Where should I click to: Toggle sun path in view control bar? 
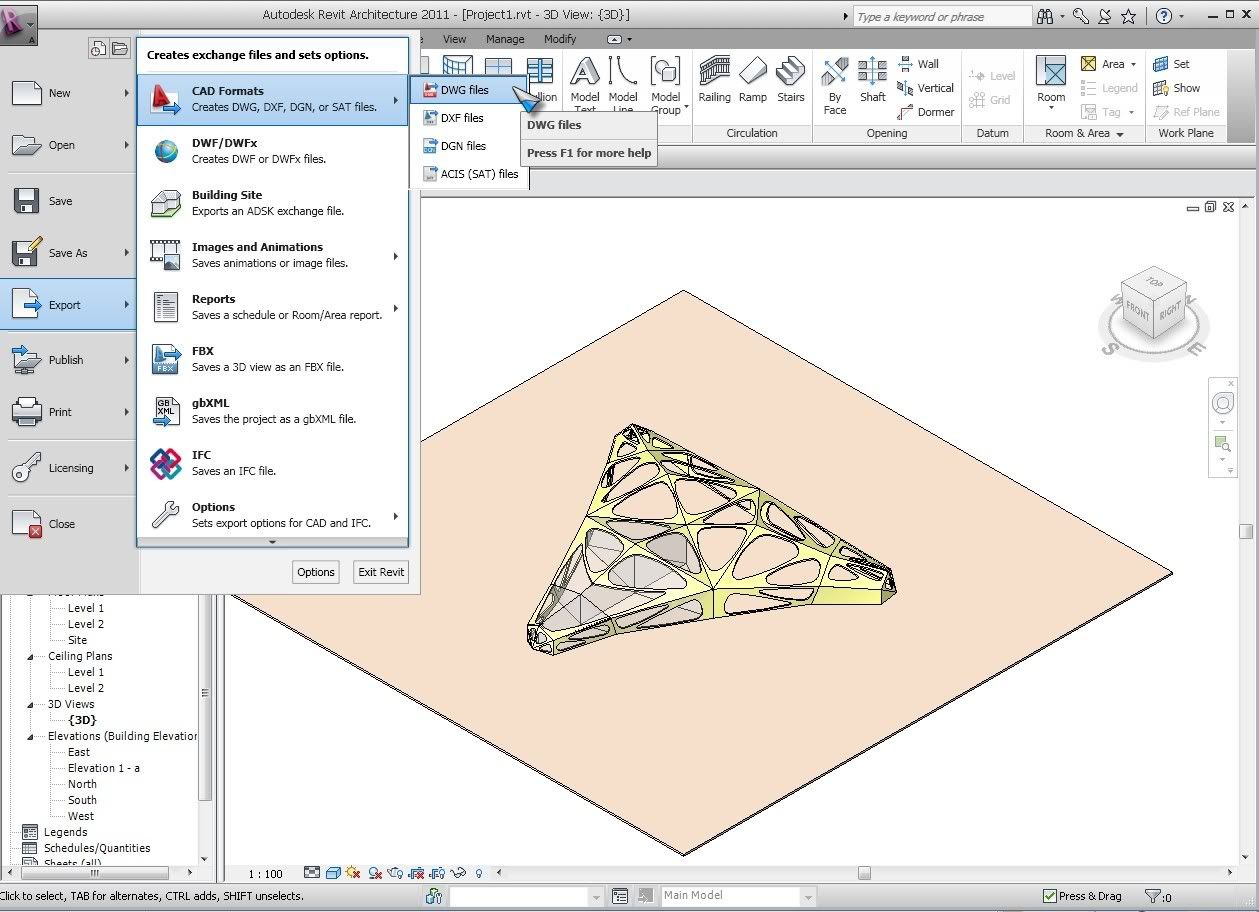352,873
